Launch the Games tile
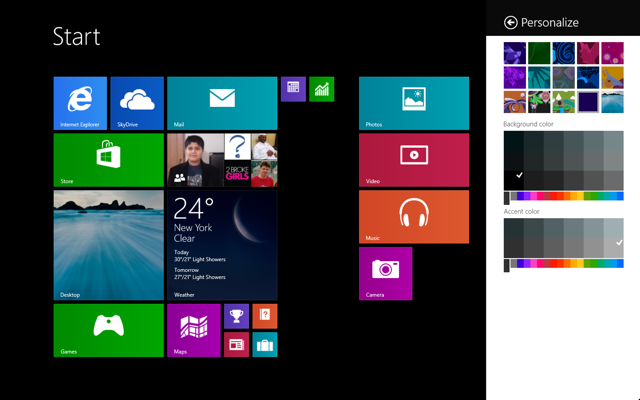 [x=109, y=330]
